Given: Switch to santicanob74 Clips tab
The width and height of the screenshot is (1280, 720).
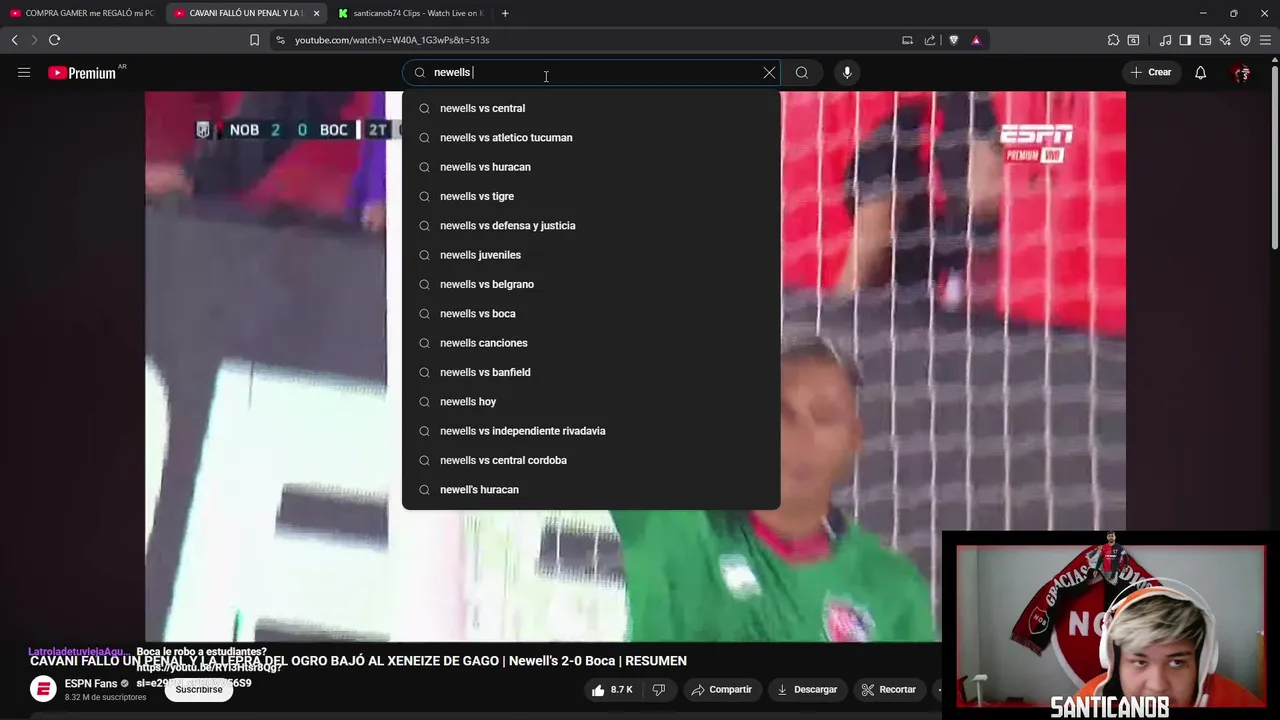Looking at the screenshot, I should pos(410,13).
